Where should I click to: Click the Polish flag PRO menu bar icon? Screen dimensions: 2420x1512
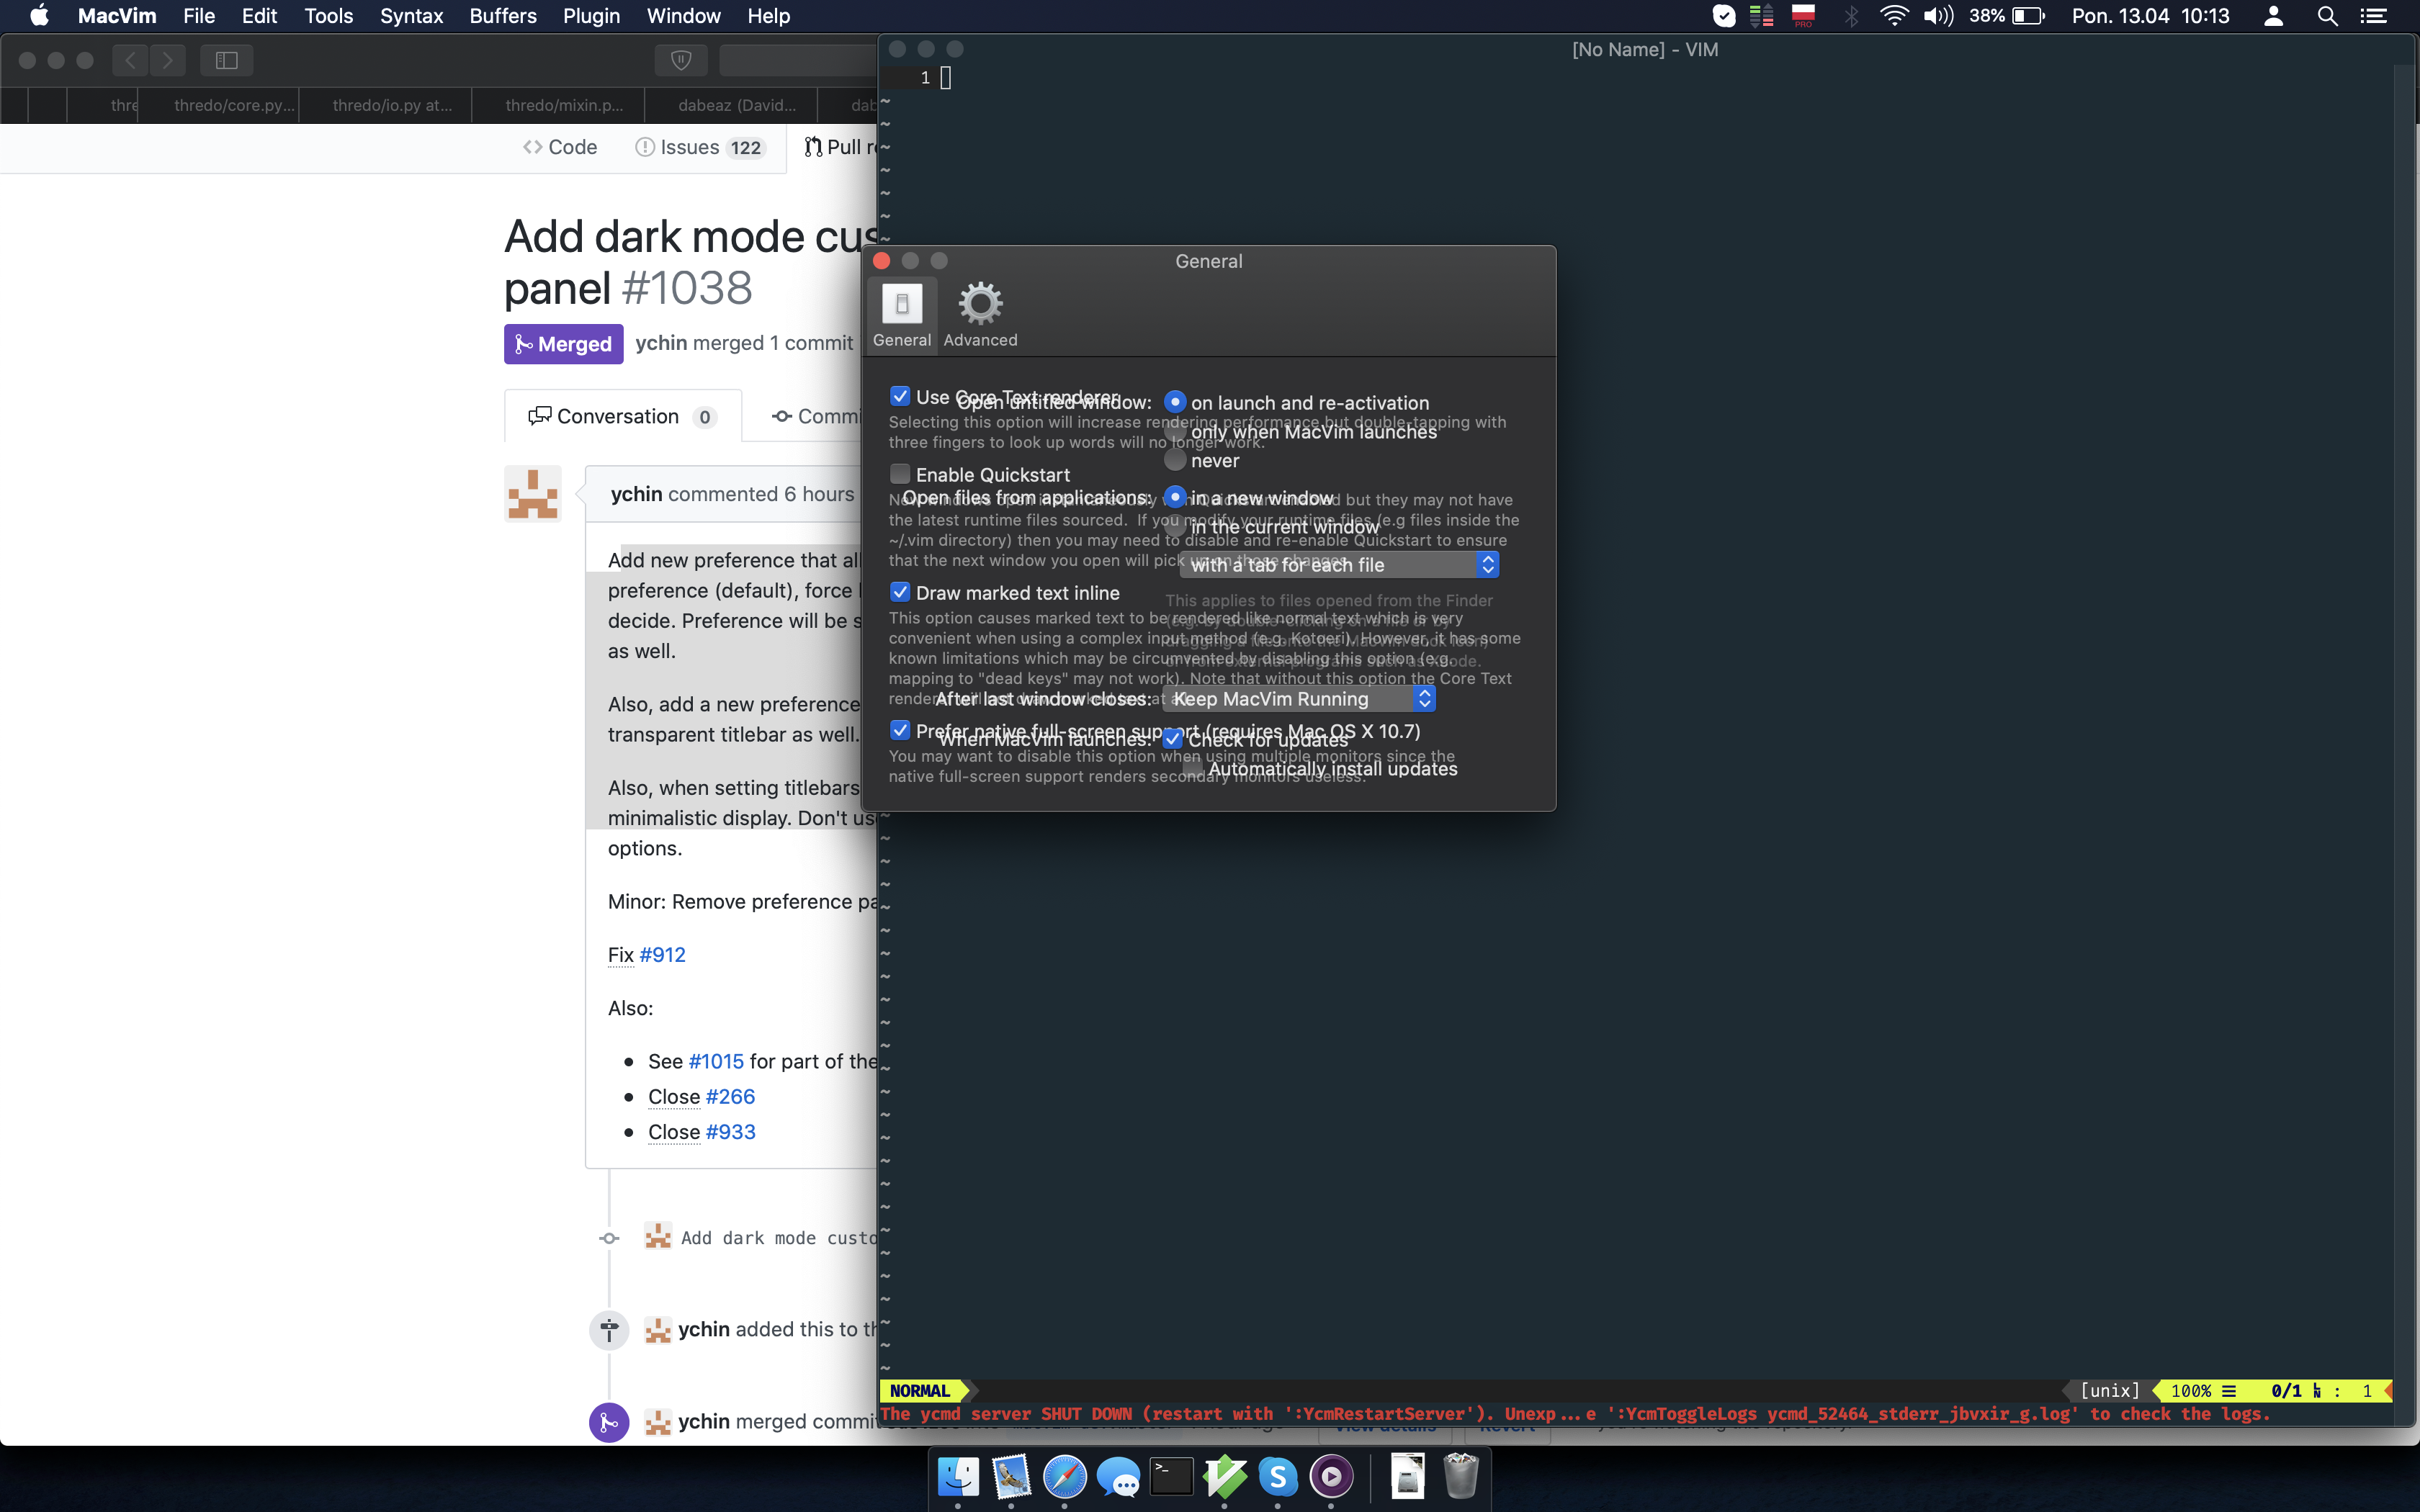[x=1803, y=16]
